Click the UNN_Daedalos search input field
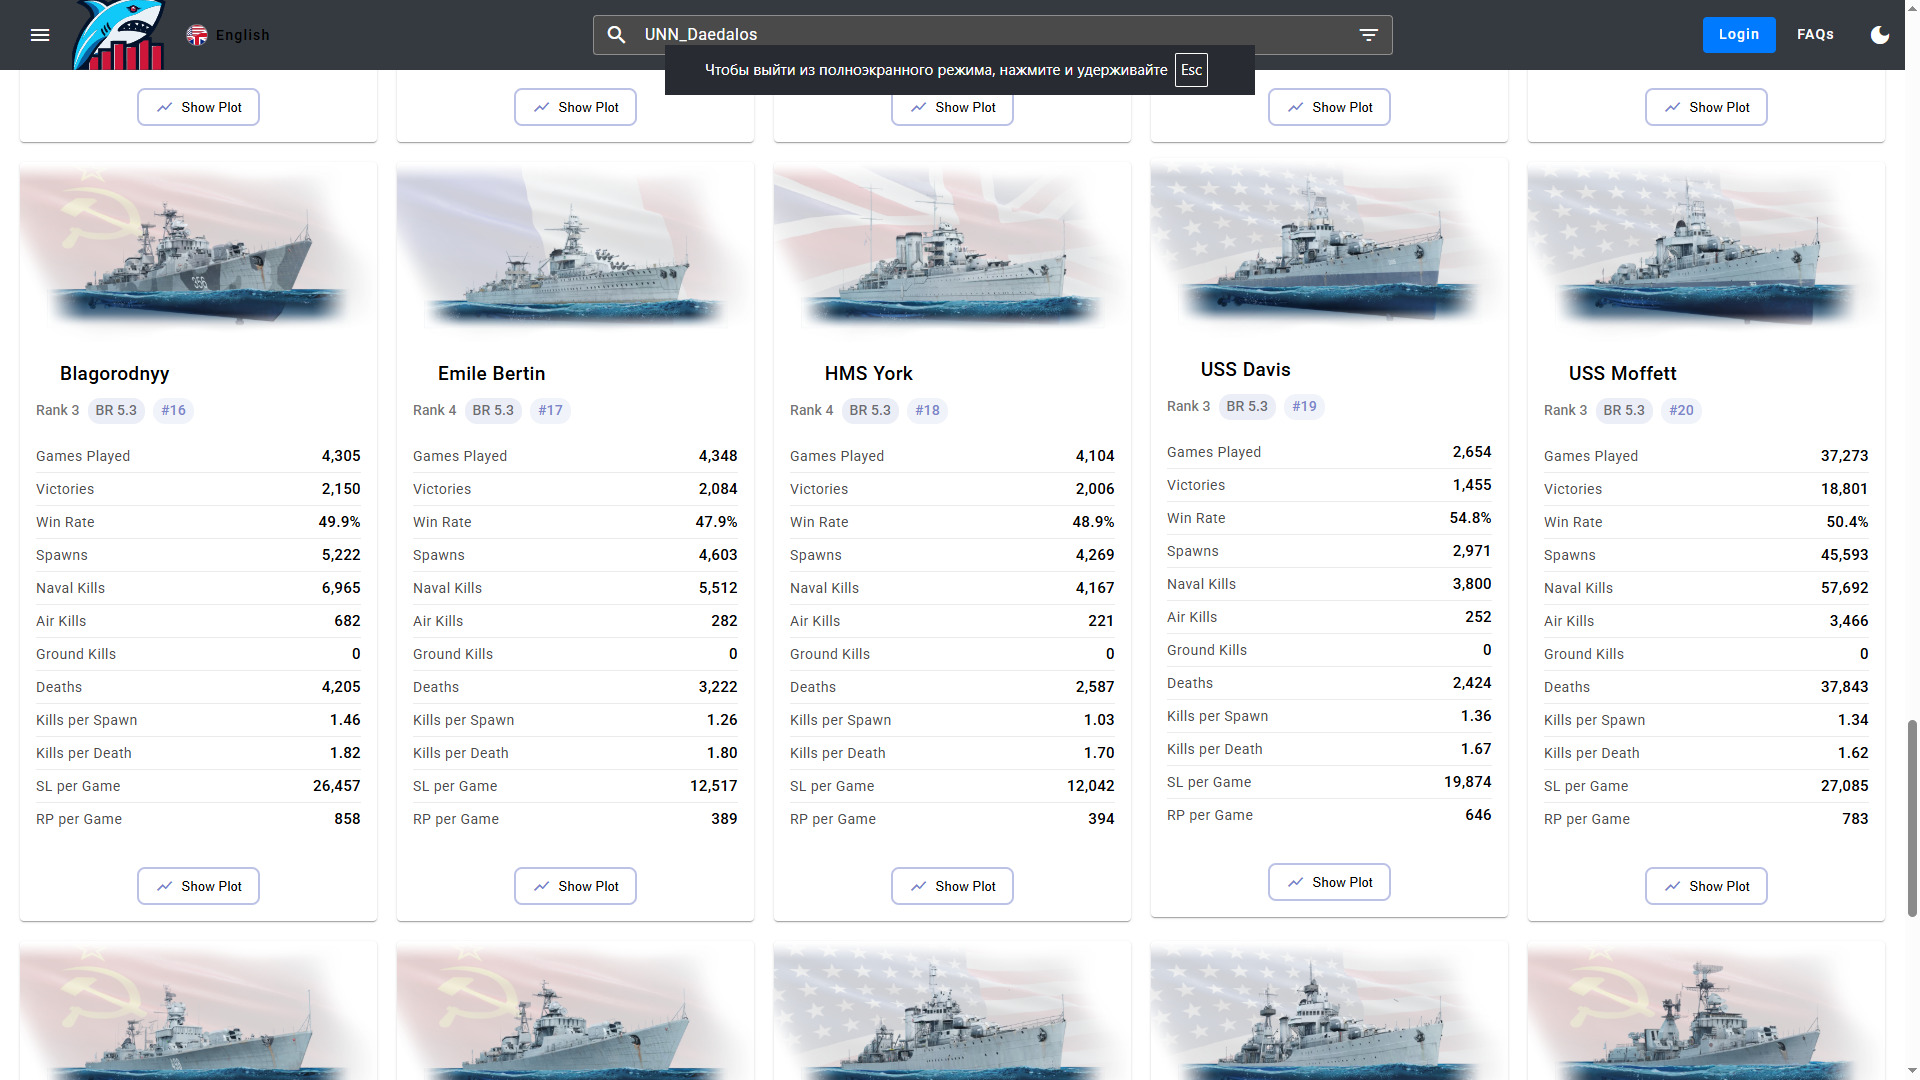The image size is (1920, 1080). pos(992,35)
